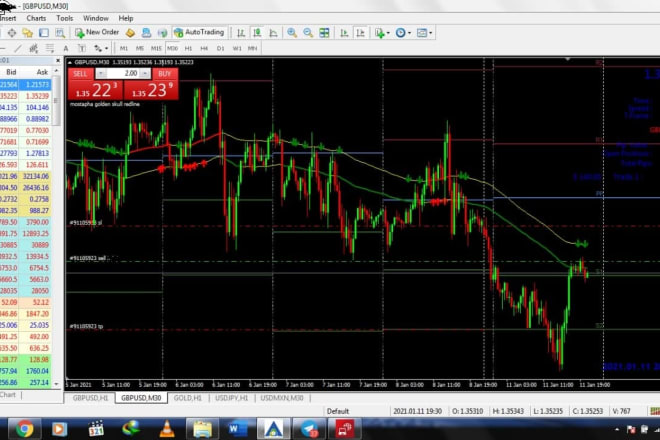Open the Periods clock dropdown
The width and height of the screenshot is (660, 440).
tap(403, 33)
